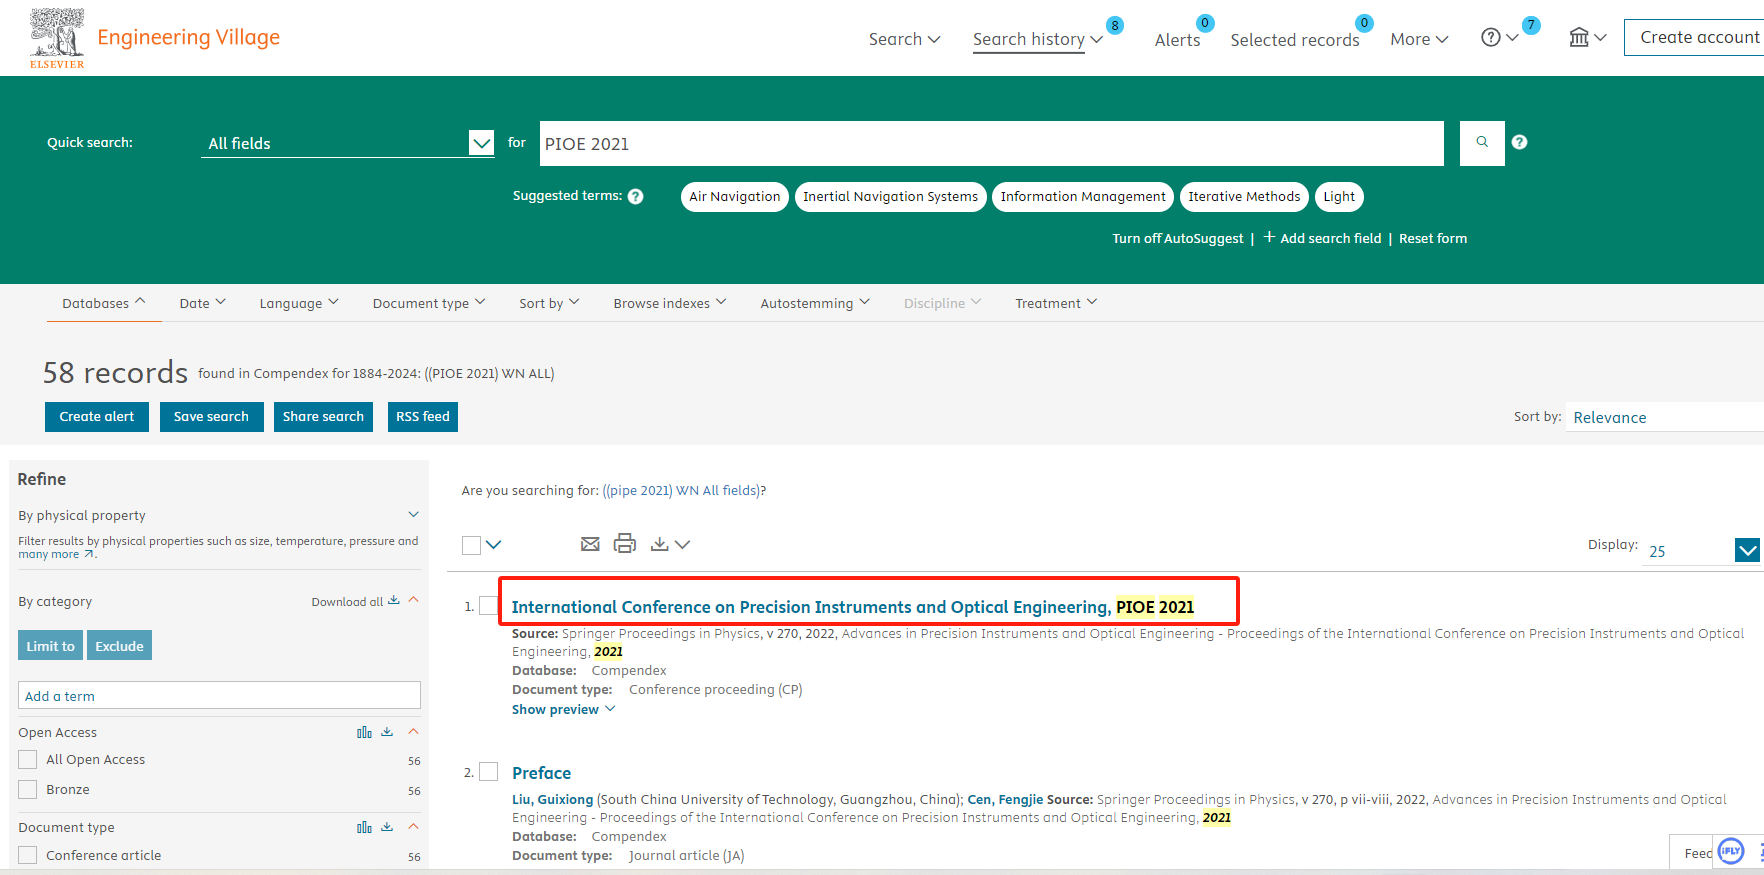This screenshot has width=1764, height=875.
Task: Collapse the Databases tab
Action: click(104, 303)
